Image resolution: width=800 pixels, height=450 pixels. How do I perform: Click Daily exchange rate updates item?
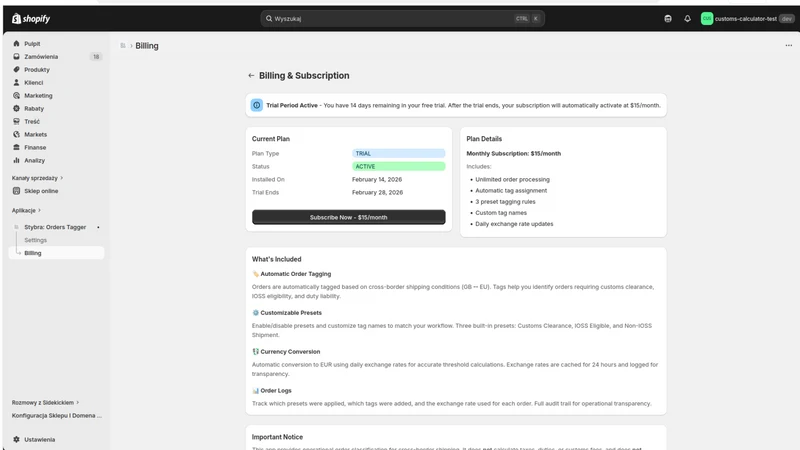[514, 224]
